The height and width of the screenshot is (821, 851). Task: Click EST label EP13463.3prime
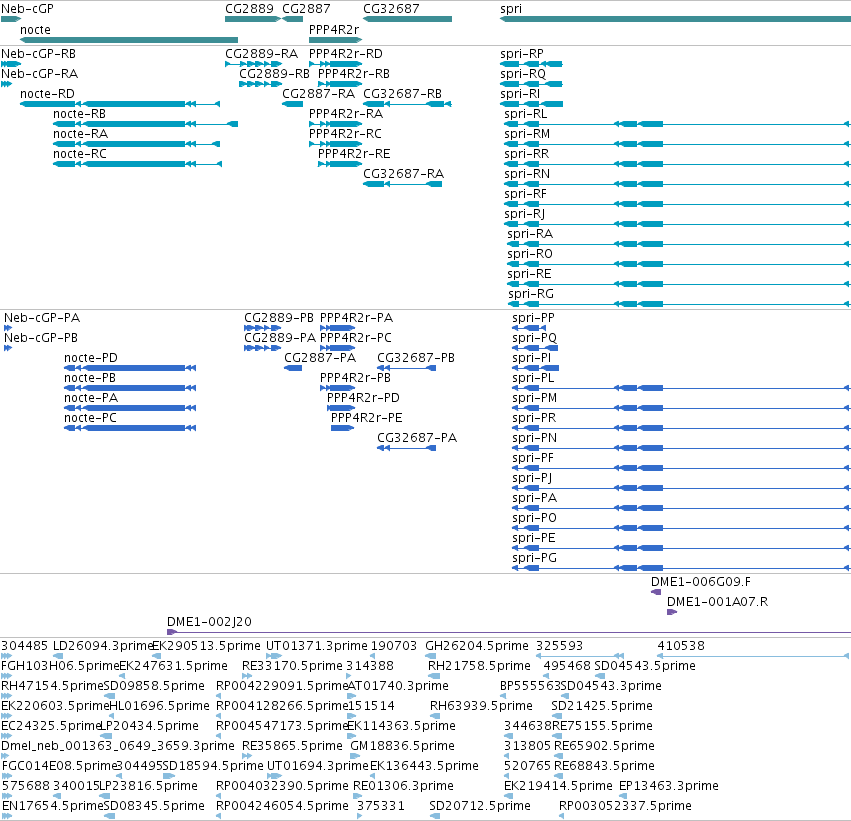[x=669, y=786]
